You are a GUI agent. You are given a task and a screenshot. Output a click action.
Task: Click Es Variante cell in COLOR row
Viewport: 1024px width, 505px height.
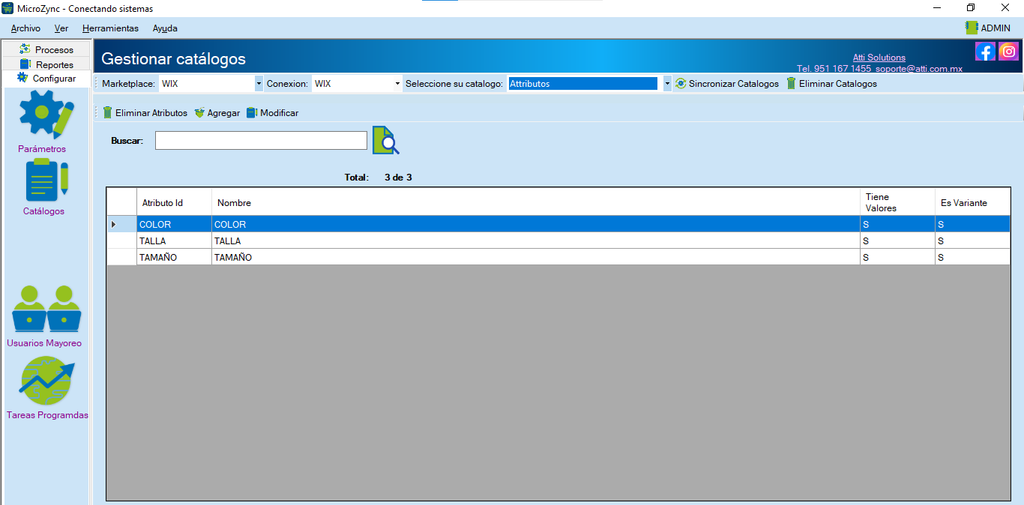[x=972, y=225]
